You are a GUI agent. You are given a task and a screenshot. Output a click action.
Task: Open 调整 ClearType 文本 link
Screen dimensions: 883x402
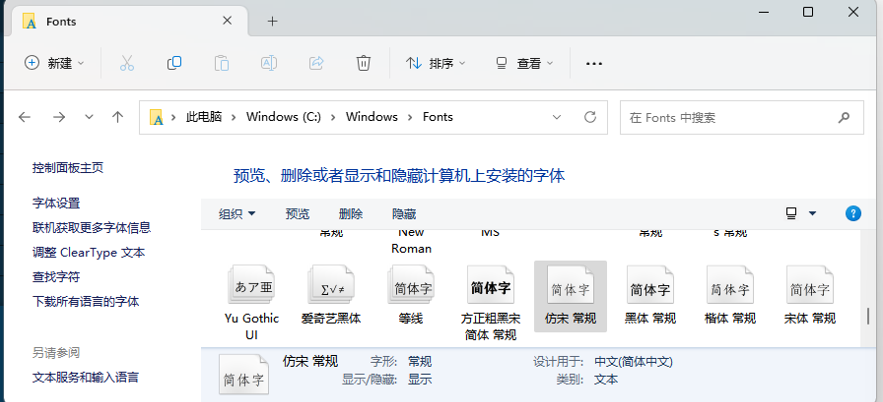pos(89,253)
